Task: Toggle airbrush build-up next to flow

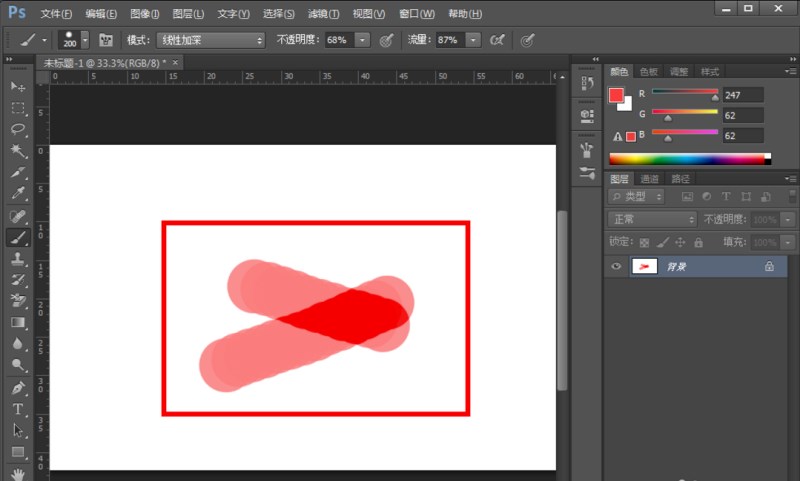Action: click(x=497, y=40)
